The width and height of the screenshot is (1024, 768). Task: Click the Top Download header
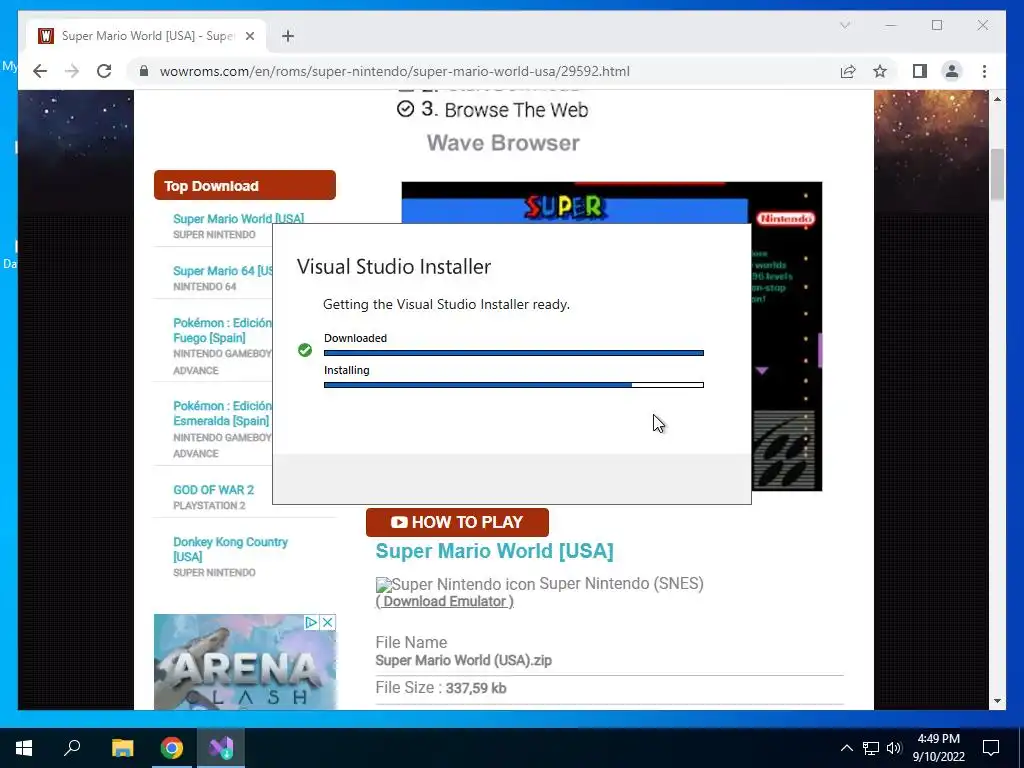coord(245,185)
